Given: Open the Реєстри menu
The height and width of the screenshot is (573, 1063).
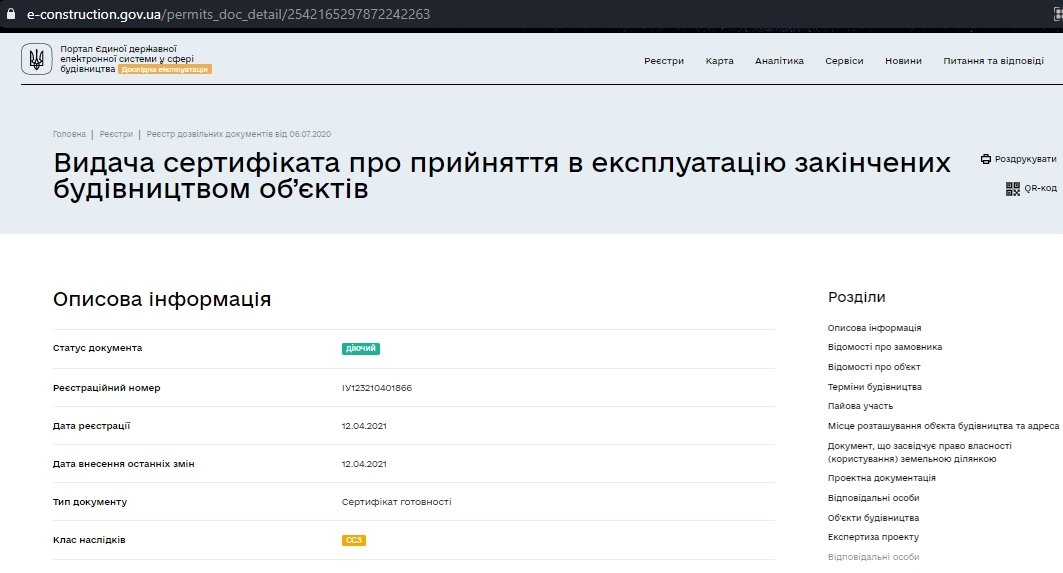Looking at the screenshot, I should (x=664, y=61).
